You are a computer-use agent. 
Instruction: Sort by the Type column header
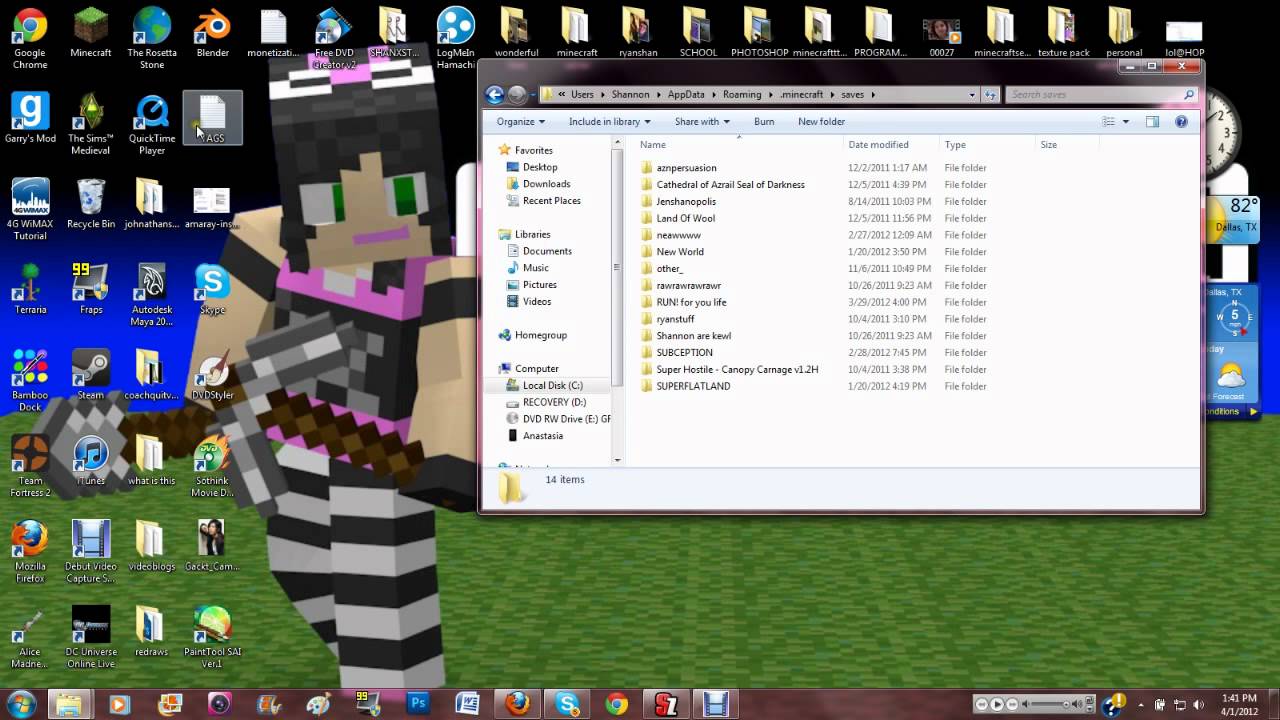[x=955, y=145]
